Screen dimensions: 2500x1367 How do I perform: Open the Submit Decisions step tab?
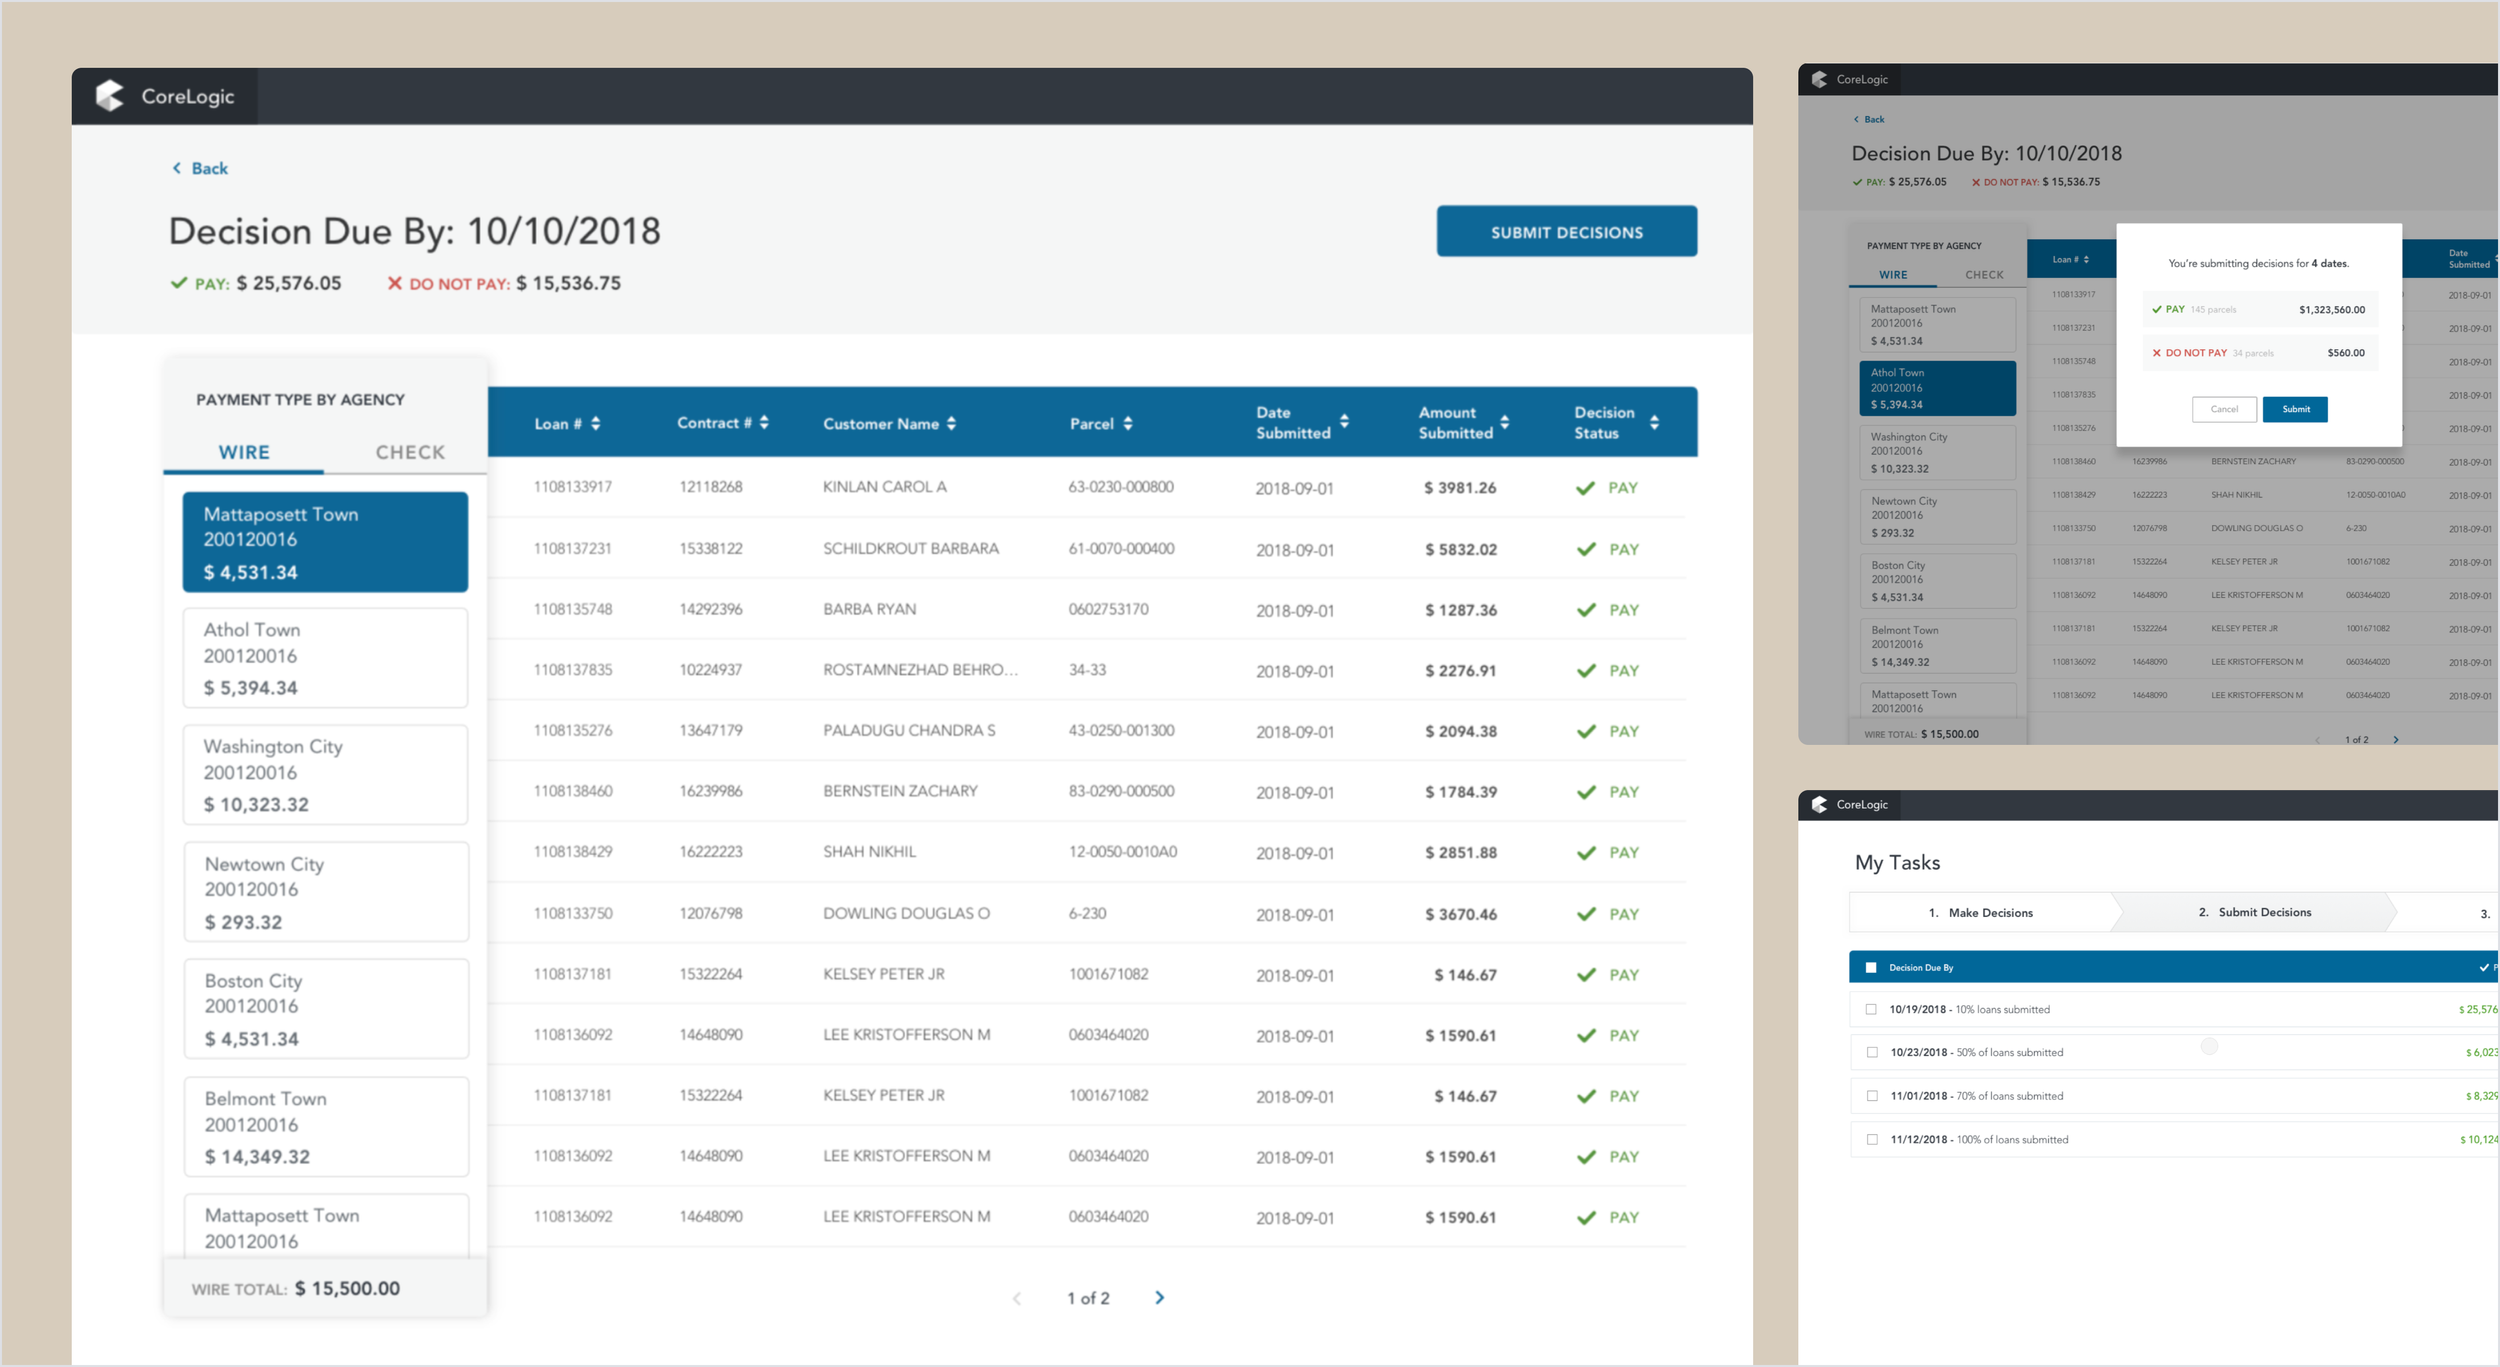point(2254,912)
